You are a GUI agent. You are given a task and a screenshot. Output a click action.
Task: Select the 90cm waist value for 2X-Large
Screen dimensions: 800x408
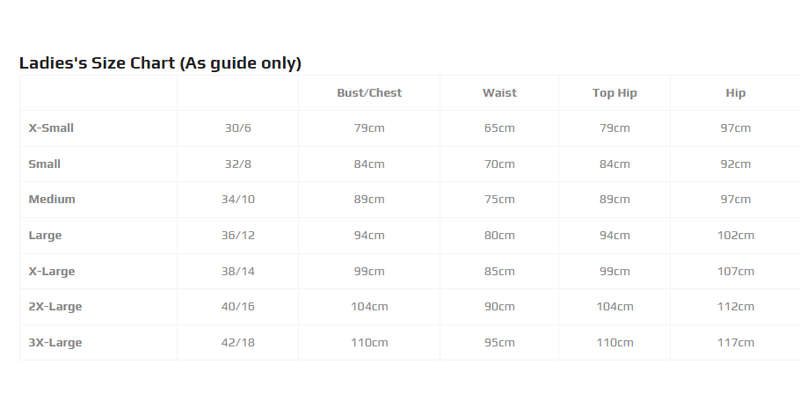(x=499, y=307)
